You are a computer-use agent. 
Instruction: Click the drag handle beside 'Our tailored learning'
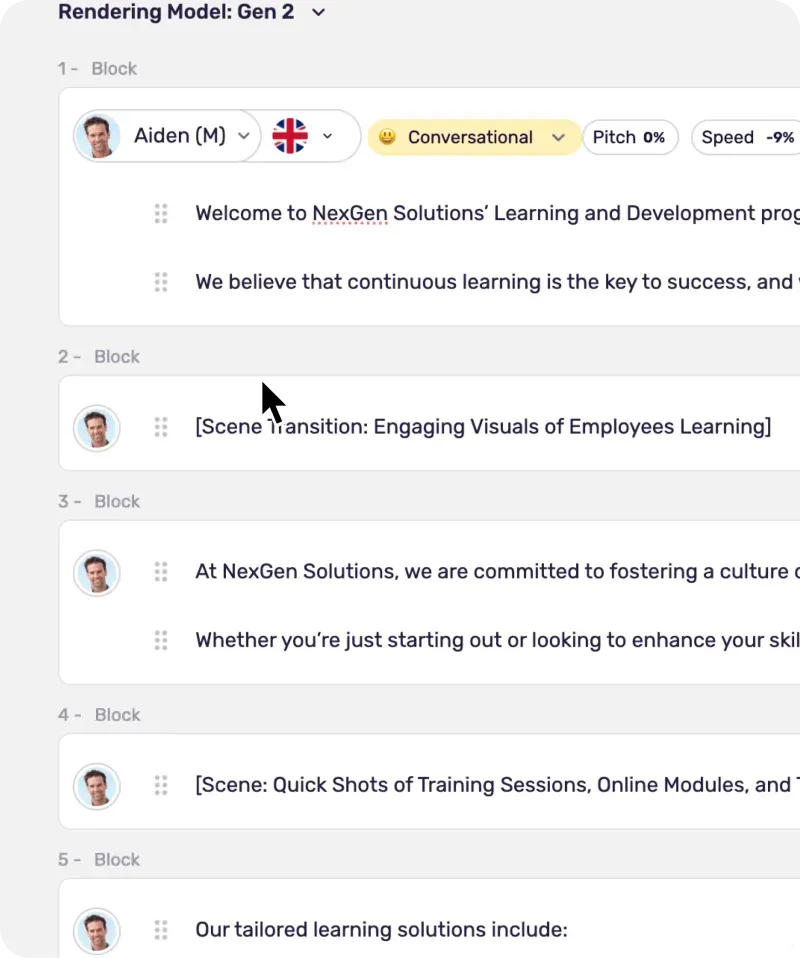(x=161, y=931)
